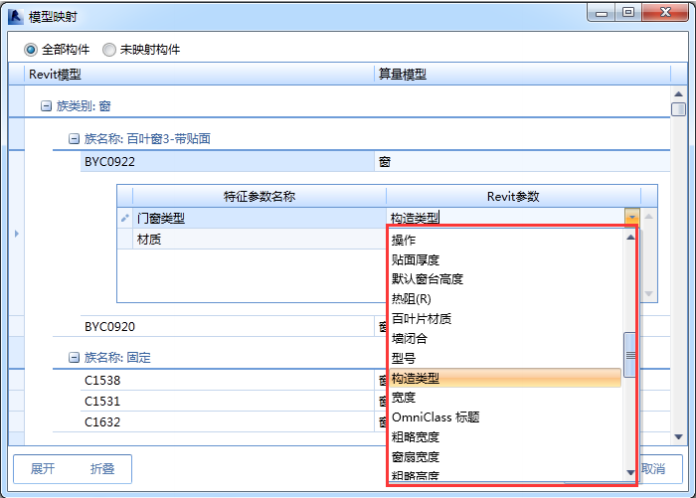
Task: Click the 展开 button
Action: tap(43, 469)
